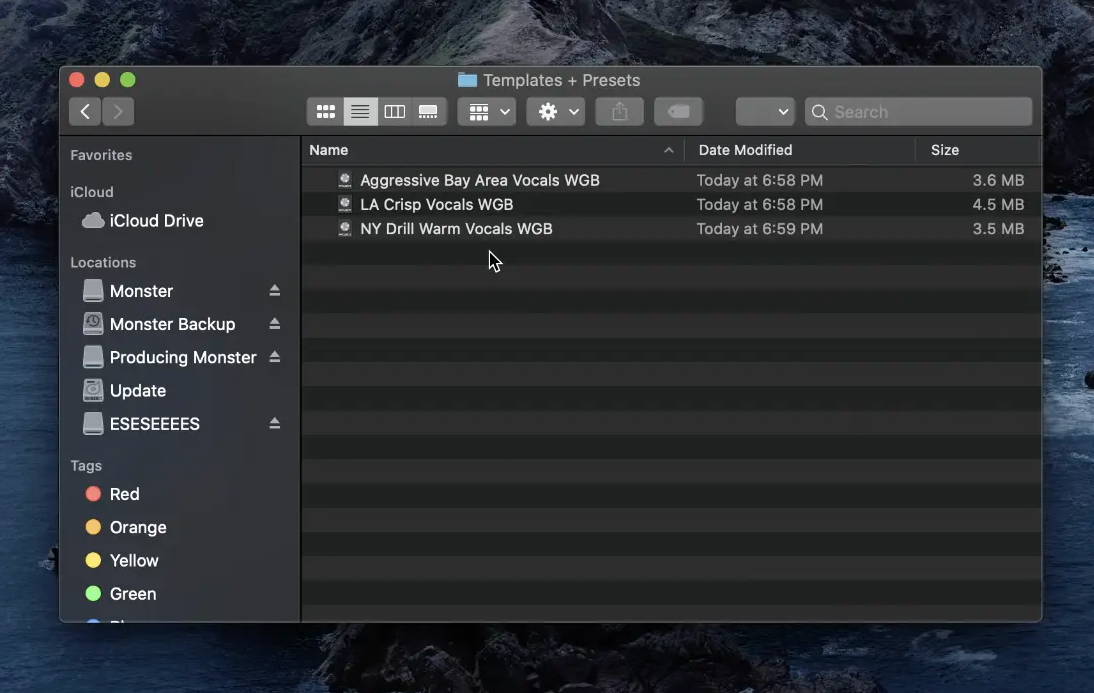Screen dimensions: 1094x693
Task: Open the group-by arrangement dropdown
Action: click(x=487, y=112)
